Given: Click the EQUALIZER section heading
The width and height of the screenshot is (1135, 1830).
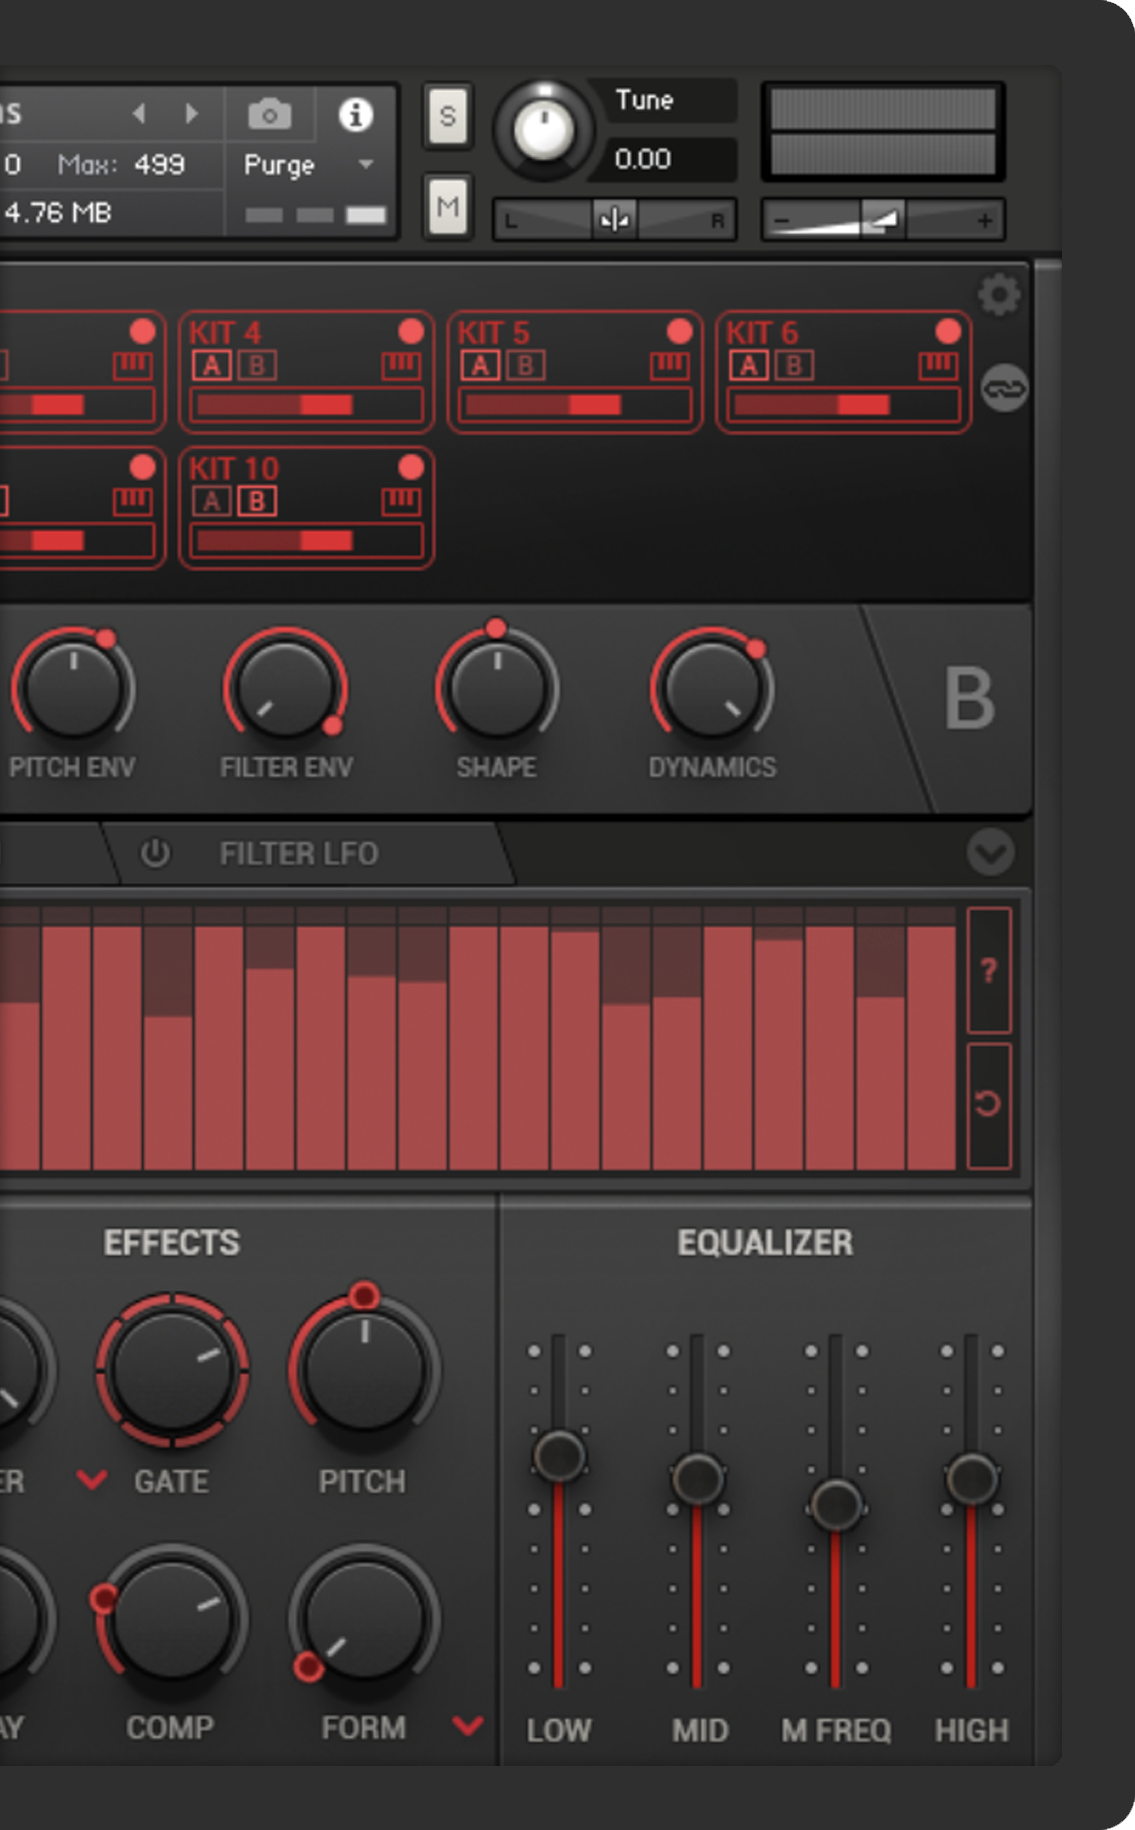Looking at the screenshot, I should (765, 1242).
